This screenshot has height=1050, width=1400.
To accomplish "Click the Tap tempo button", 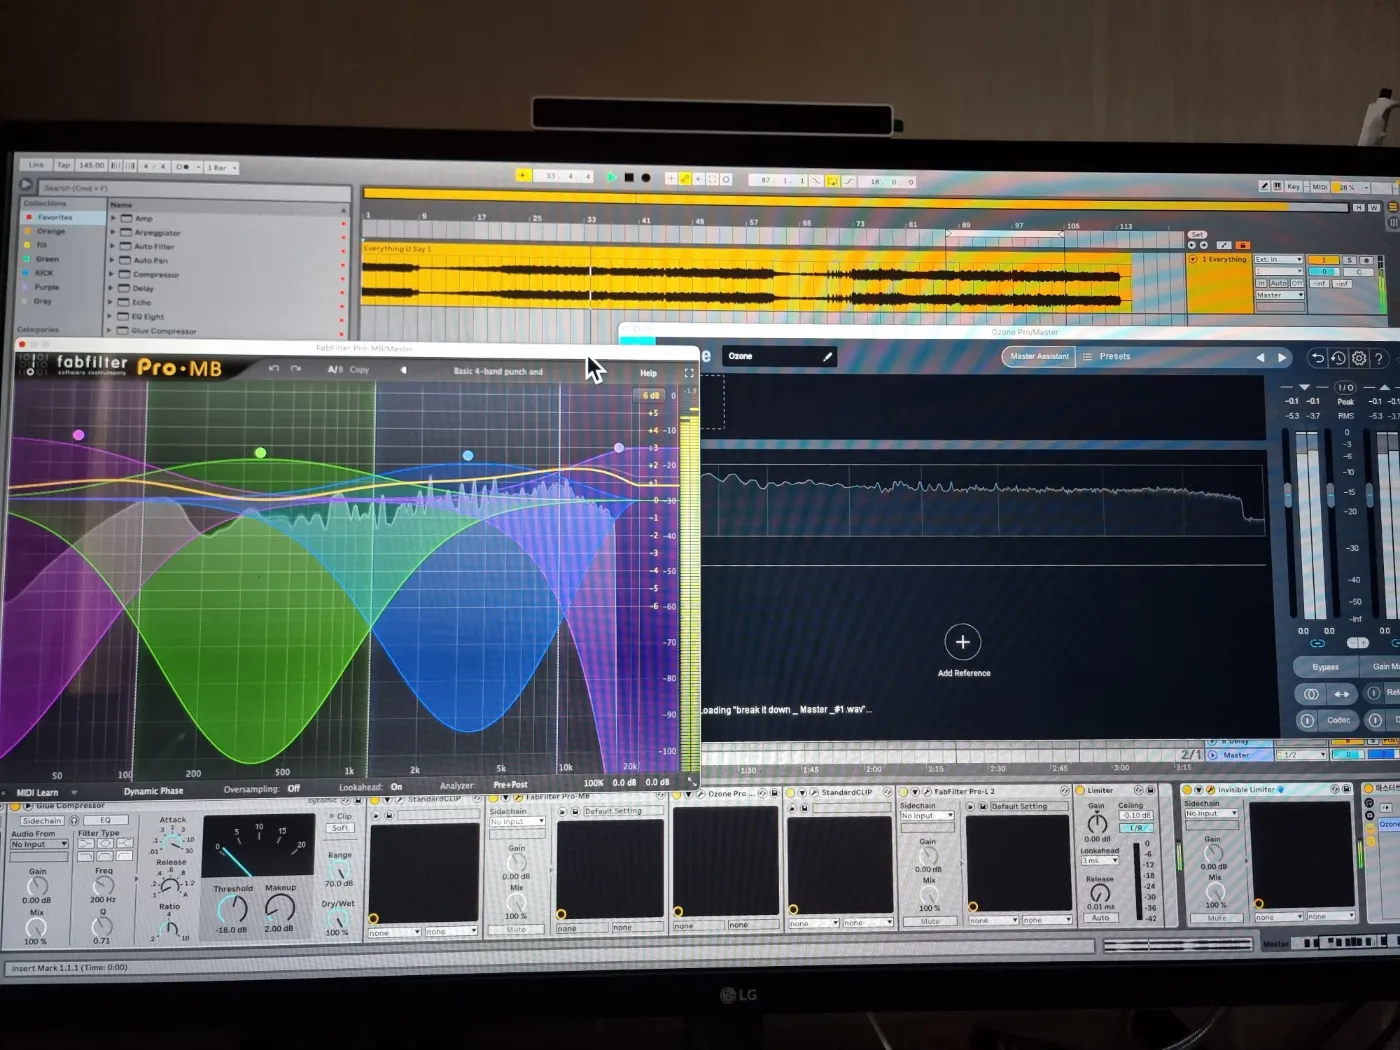I will click(64, 165).
